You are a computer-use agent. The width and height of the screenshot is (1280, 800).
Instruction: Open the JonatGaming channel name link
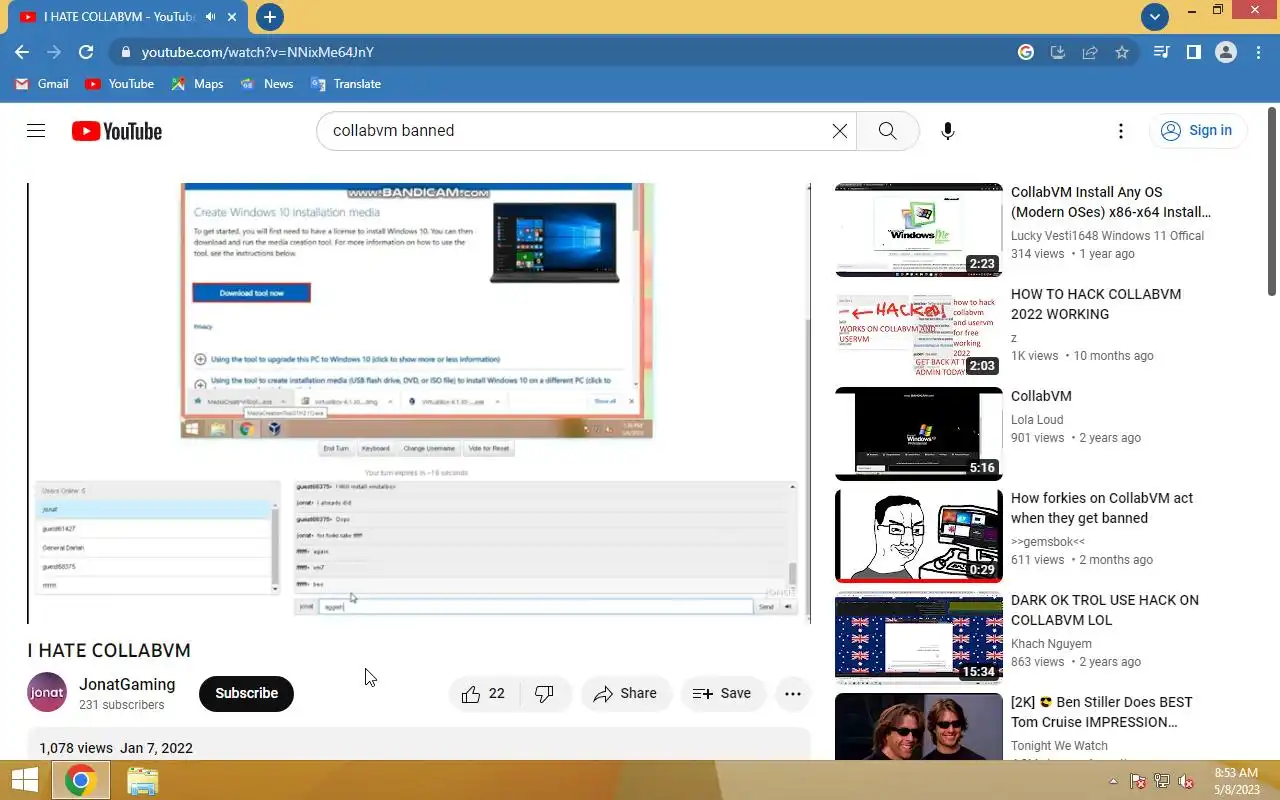(127, 684)
